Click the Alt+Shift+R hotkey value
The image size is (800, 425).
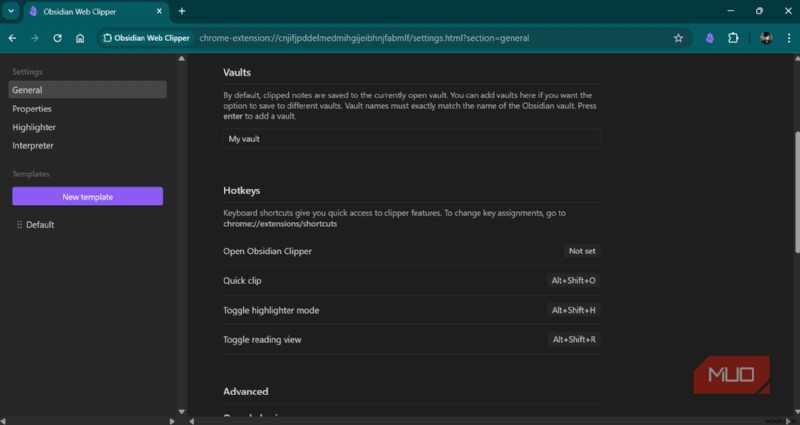pyautogui.click(x=574, y=339)
